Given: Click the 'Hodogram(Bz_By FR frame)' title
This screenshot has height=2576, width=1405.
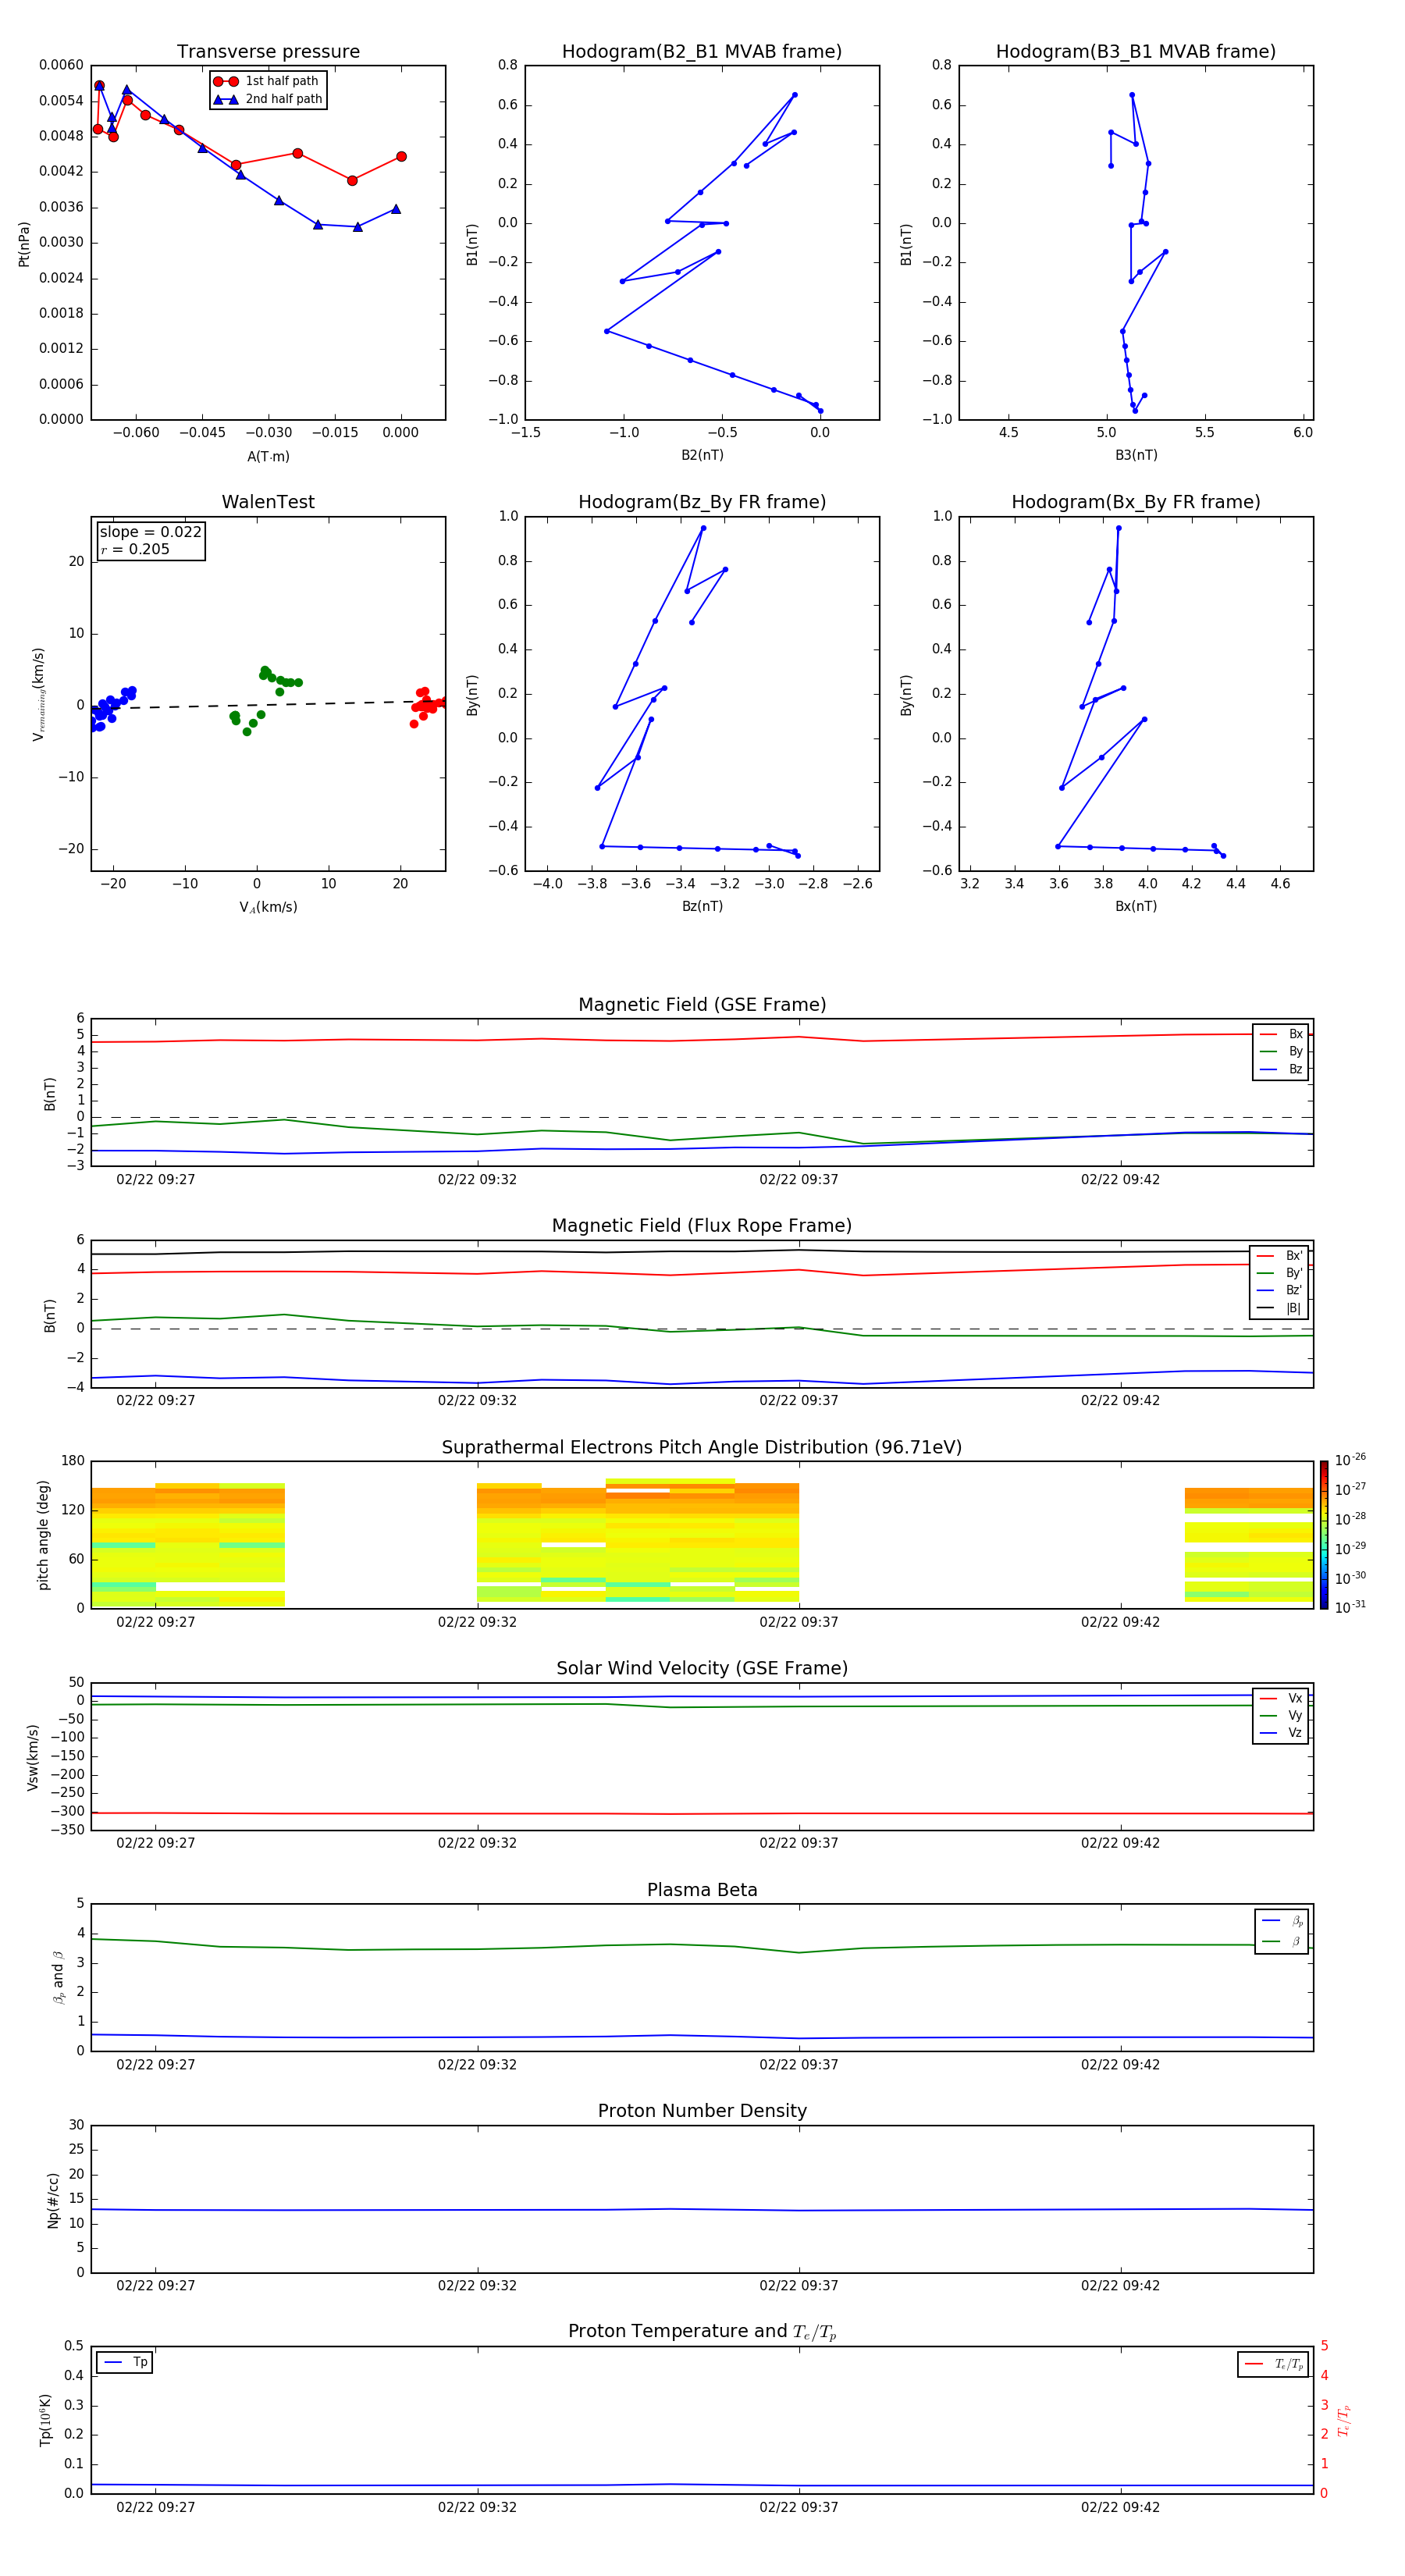Looking at the screenshot, I should (x=702, y=502).
